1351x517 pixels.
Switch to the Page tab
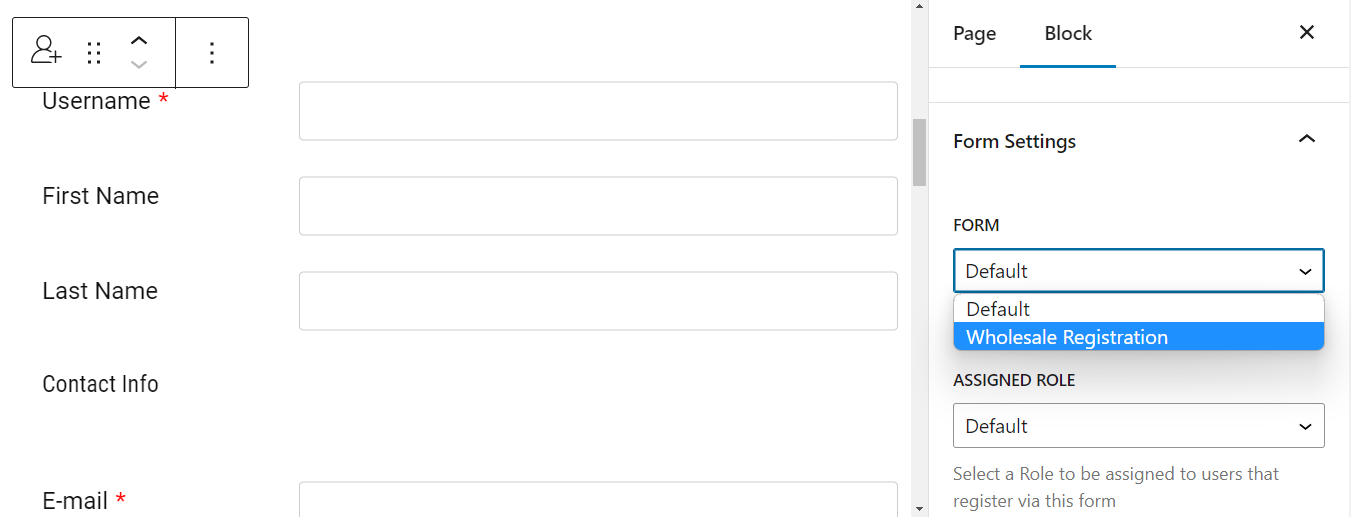974,33
